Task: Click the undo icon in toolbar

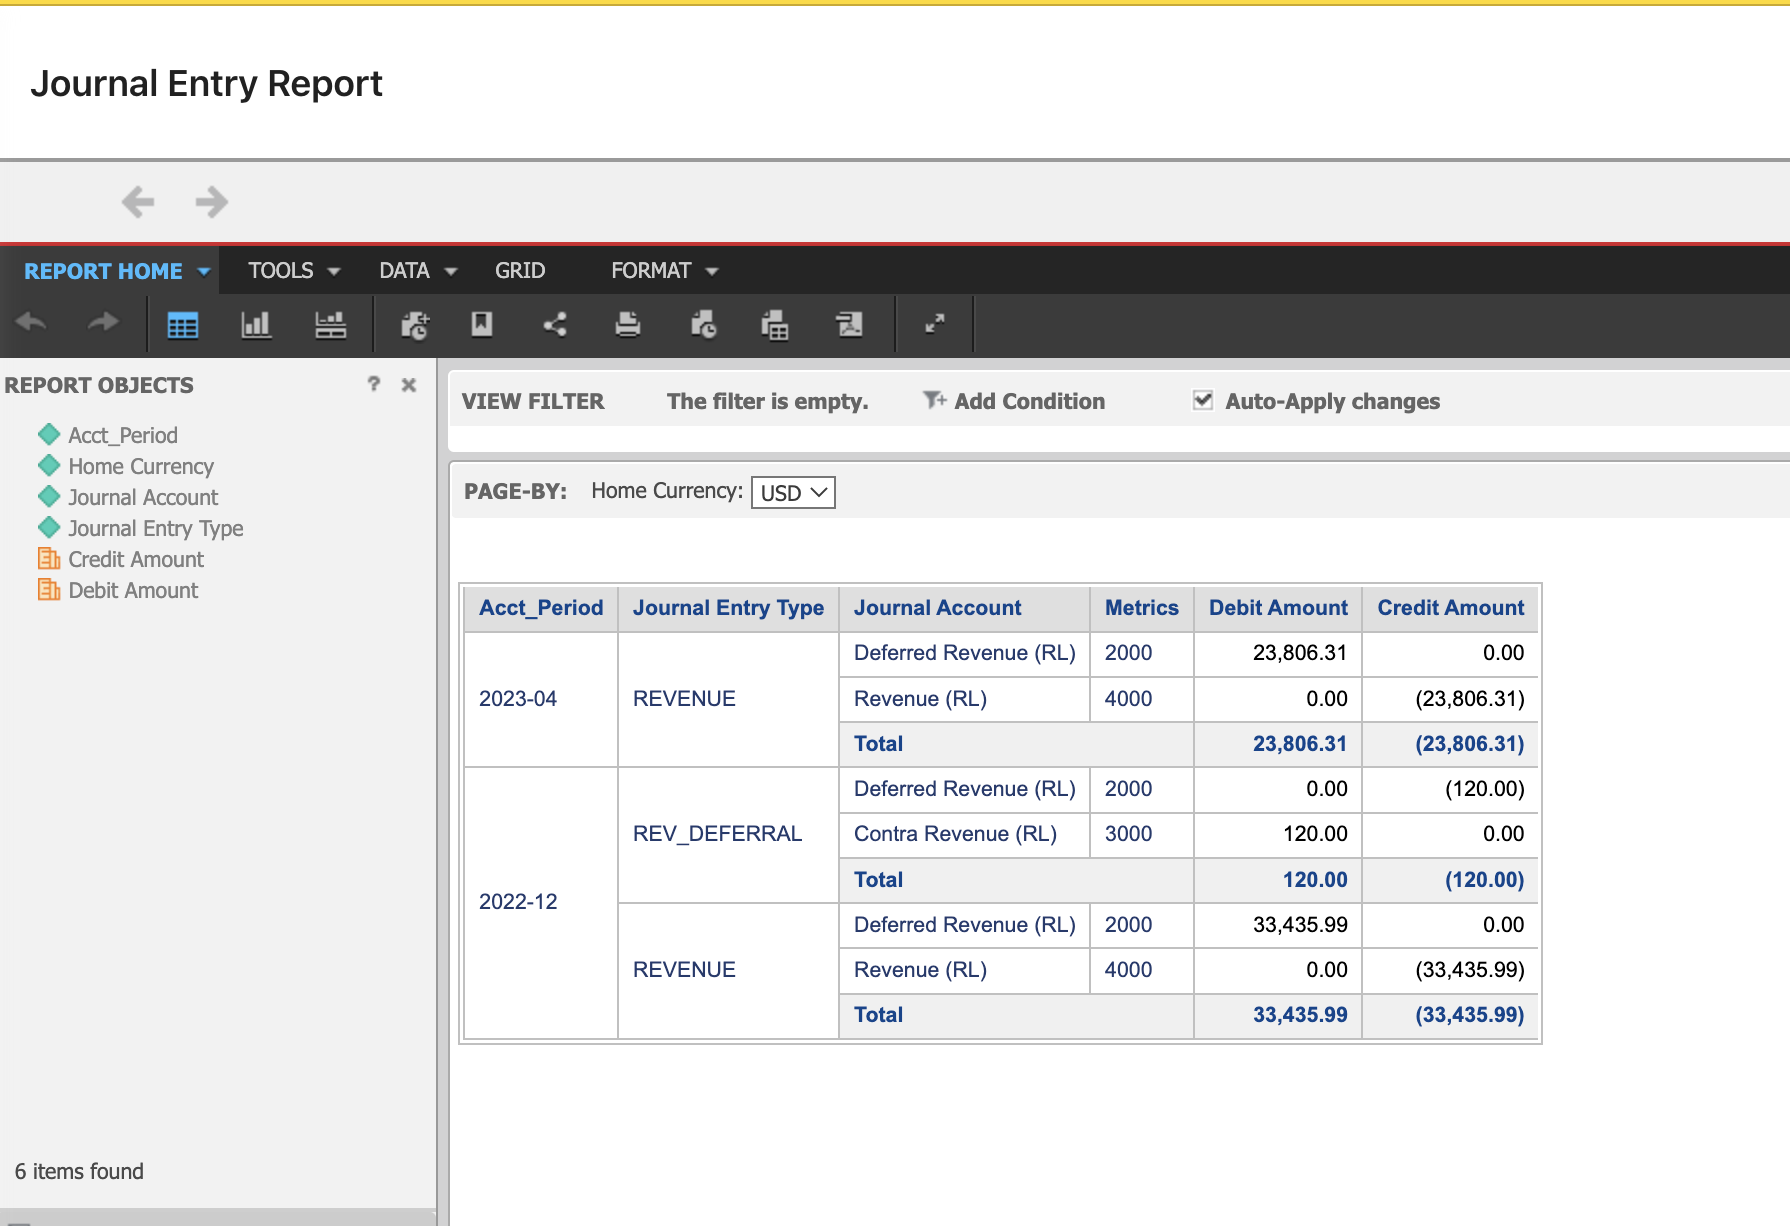Action: [x=32, y=324]
